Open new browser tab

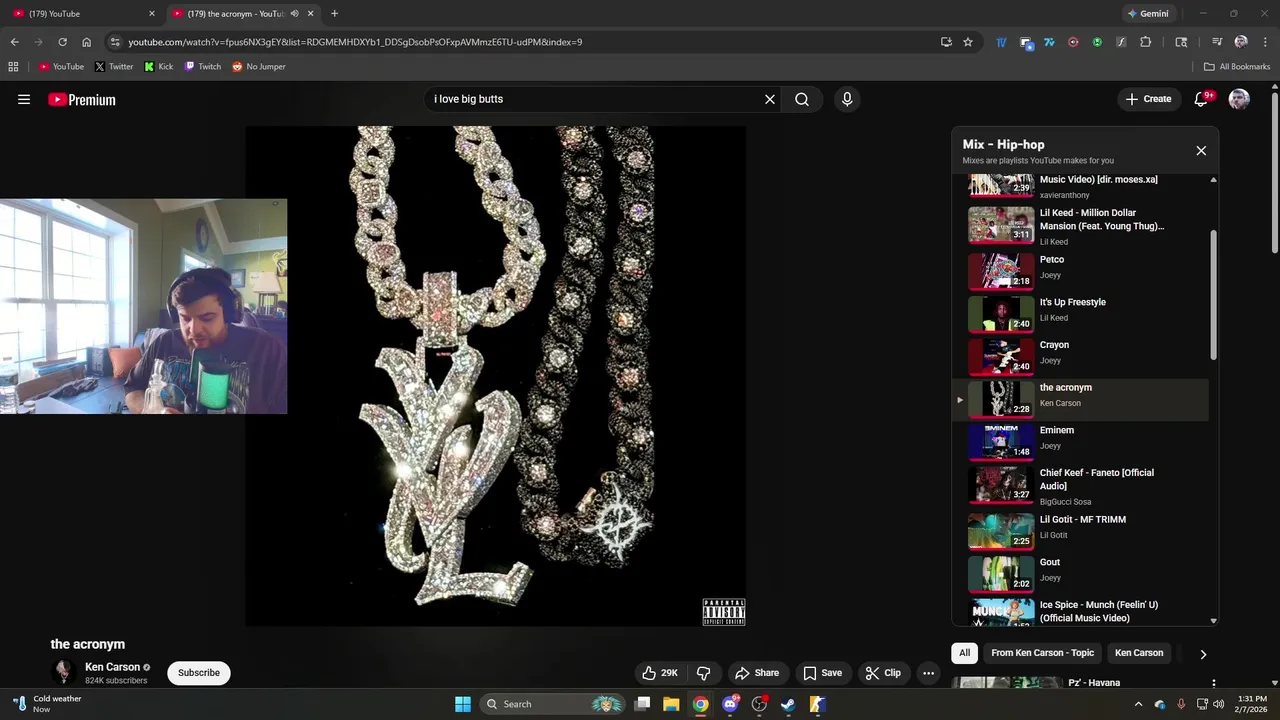click(x=334, y=14)
